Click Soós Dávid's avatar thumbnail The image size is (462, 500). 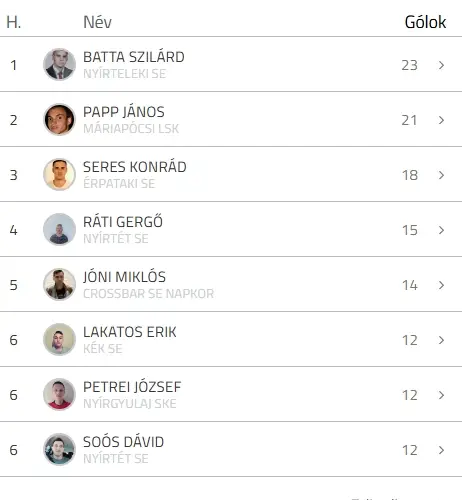pyautogui.click(x=59, y=449)
